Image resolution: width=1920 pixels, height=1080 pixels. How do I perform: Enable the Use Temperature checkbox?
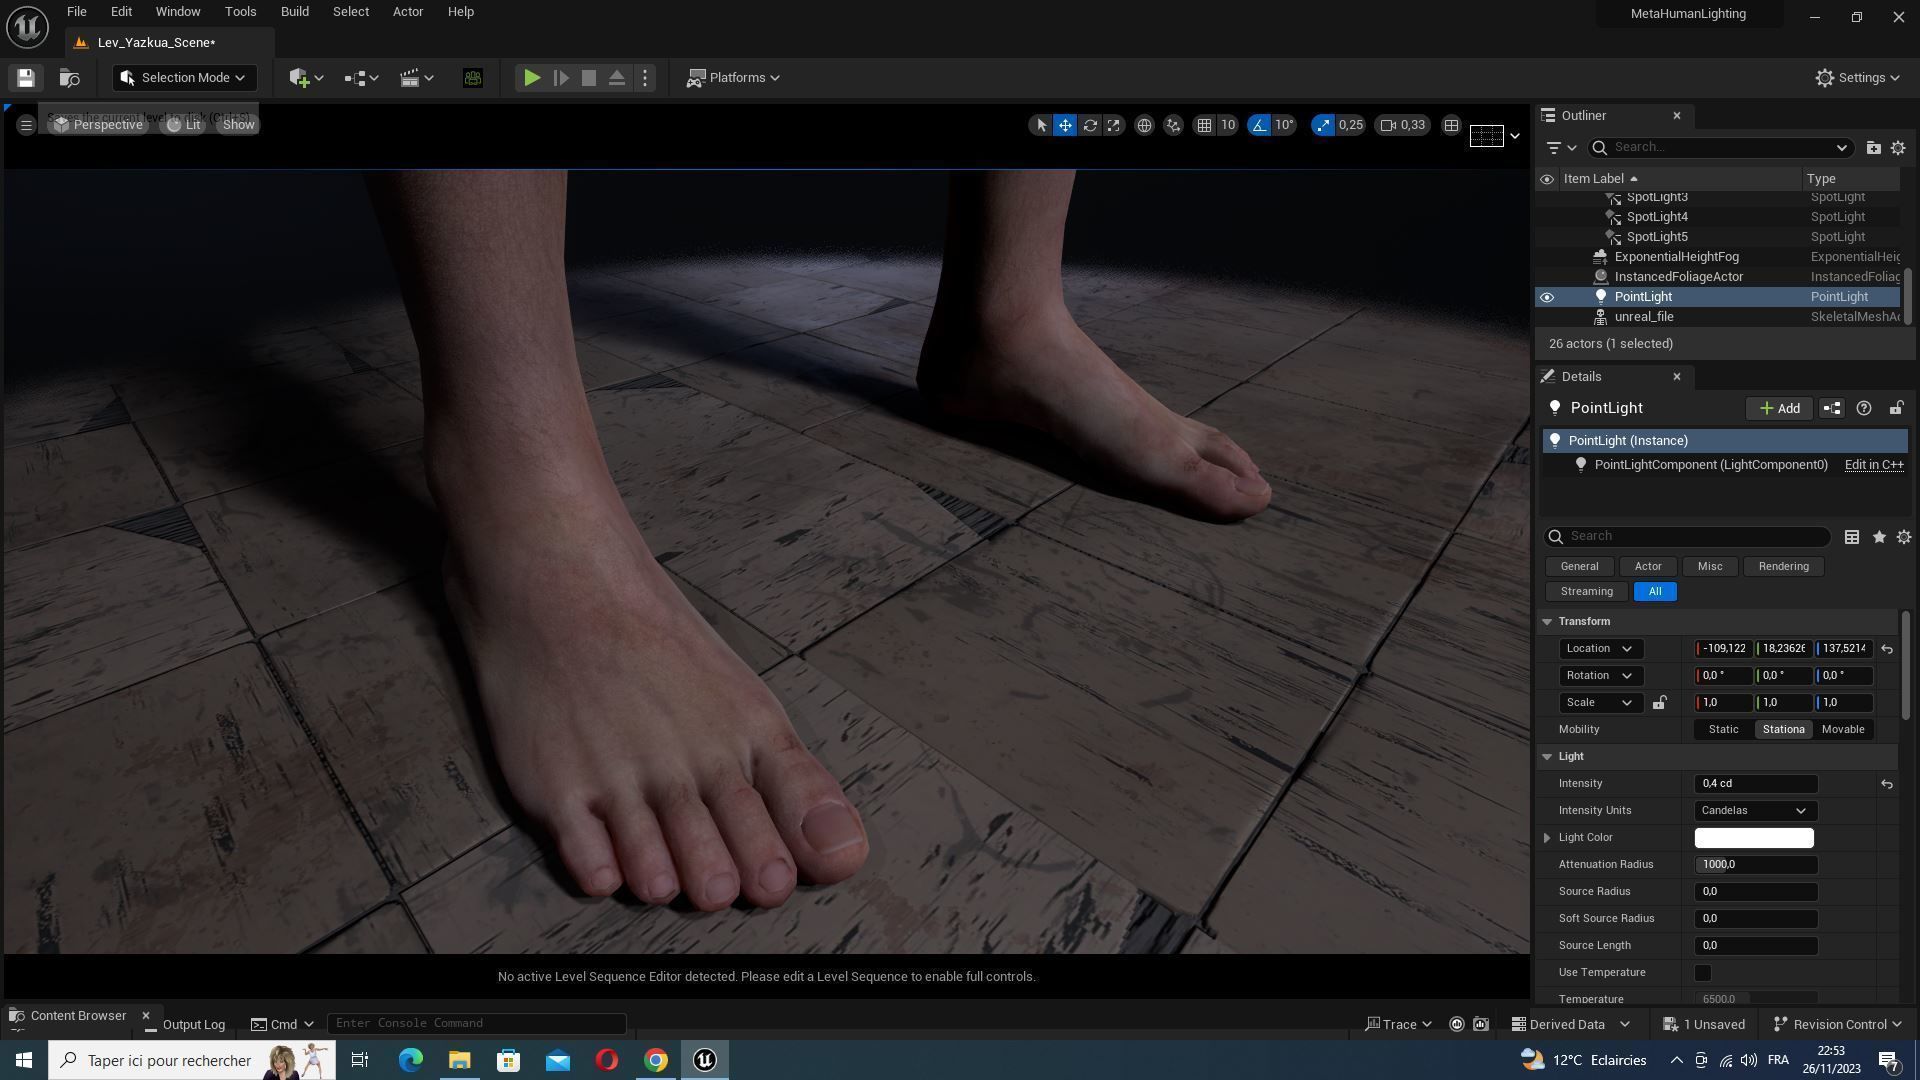click(x=1703, y=973)
